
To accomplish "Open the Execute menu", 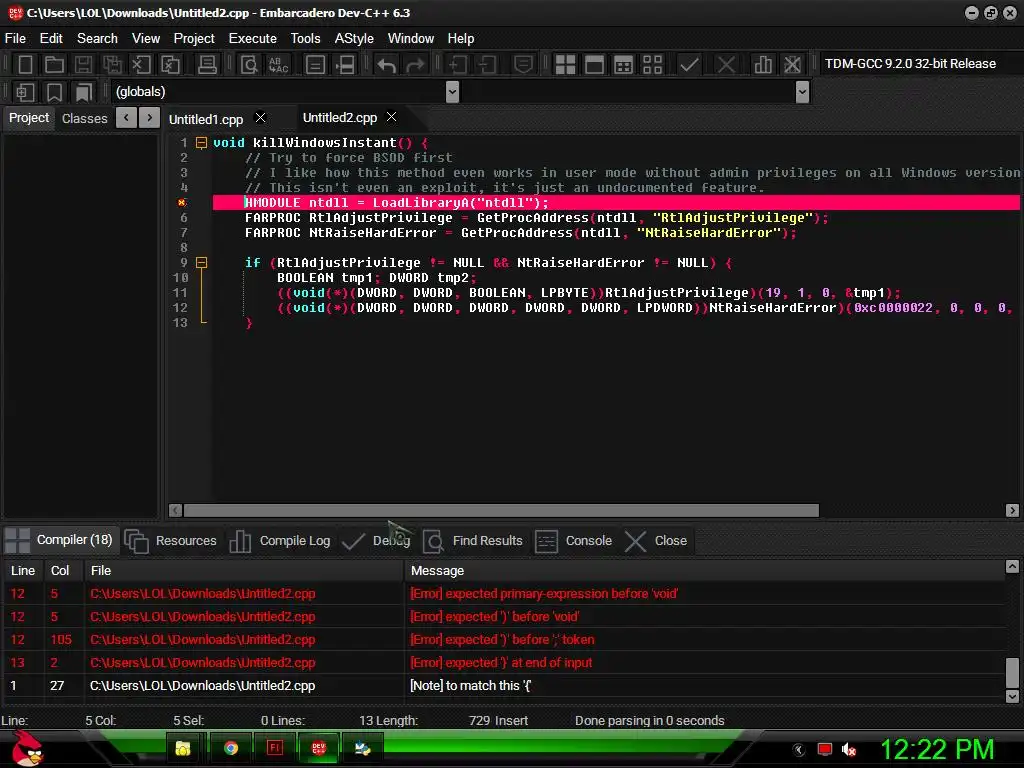I will (253, 39).
